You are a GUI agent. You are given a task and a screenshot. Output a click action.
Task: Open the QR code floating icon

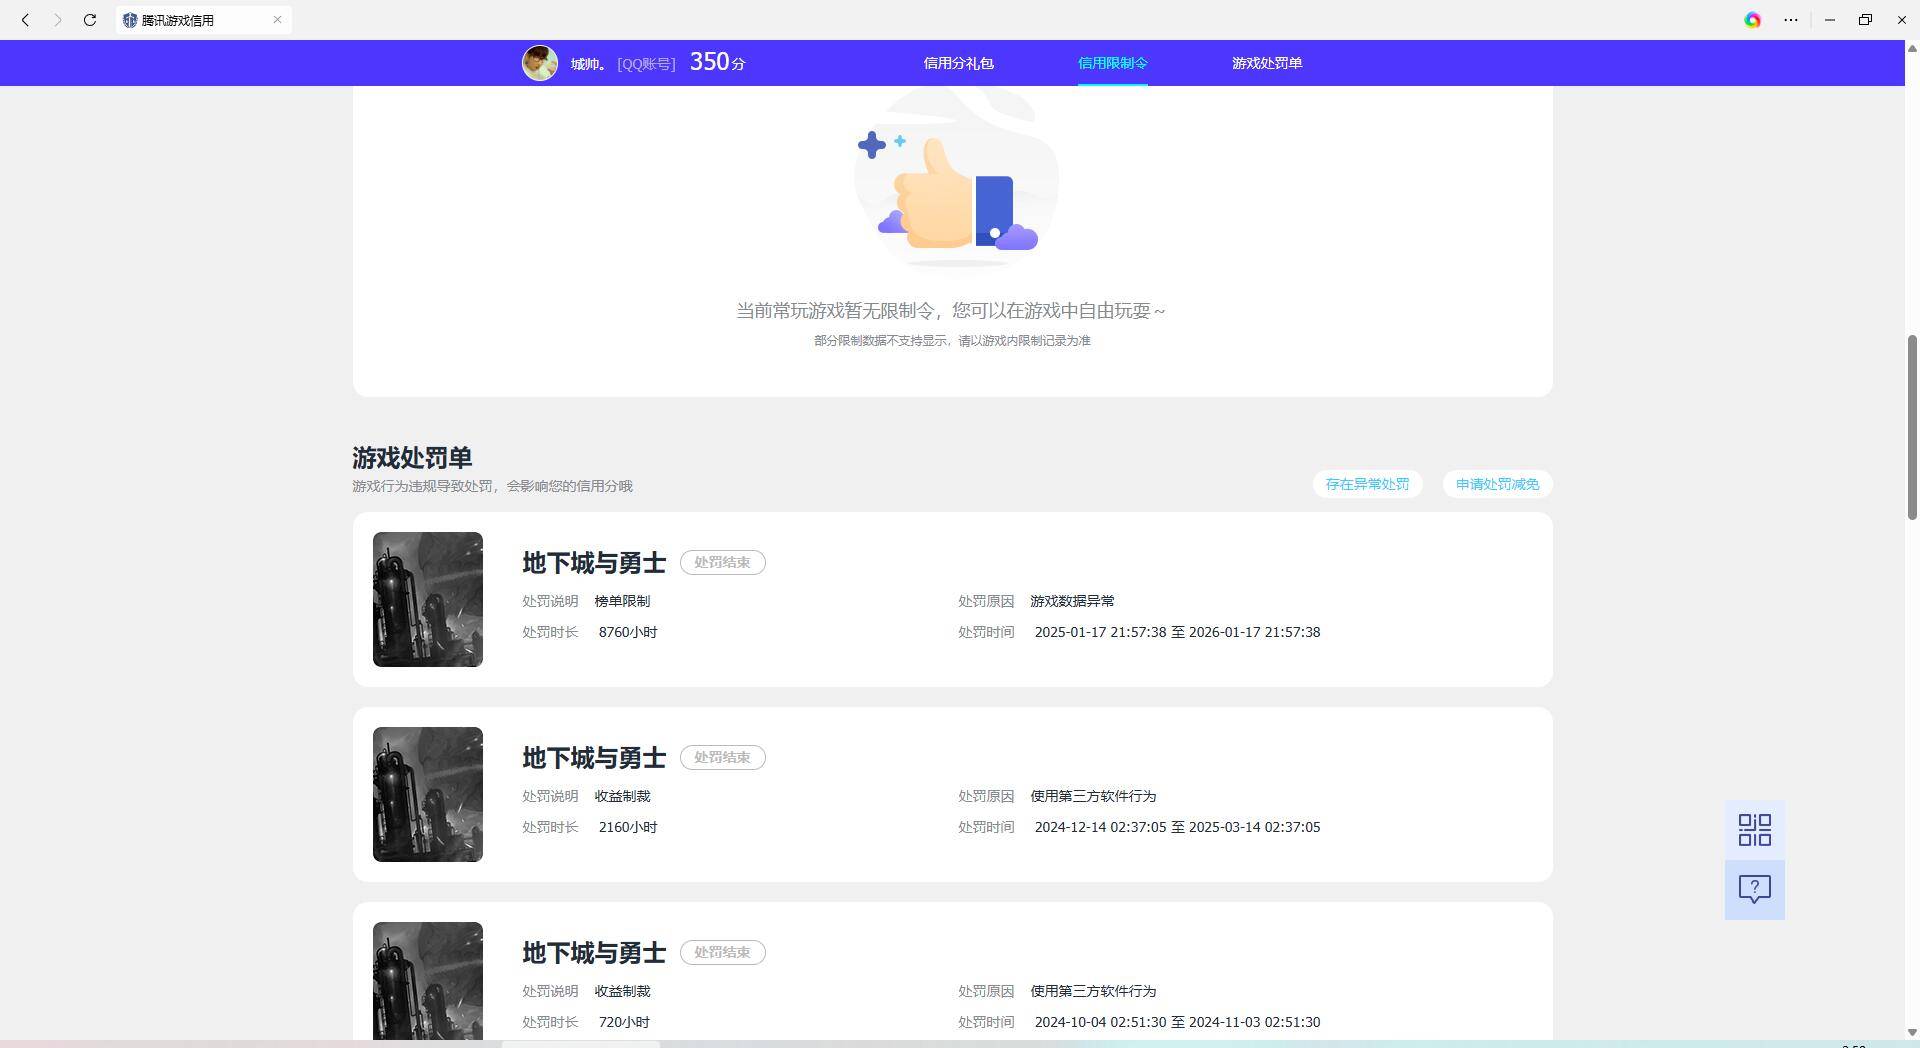(x=1754, y=830)
